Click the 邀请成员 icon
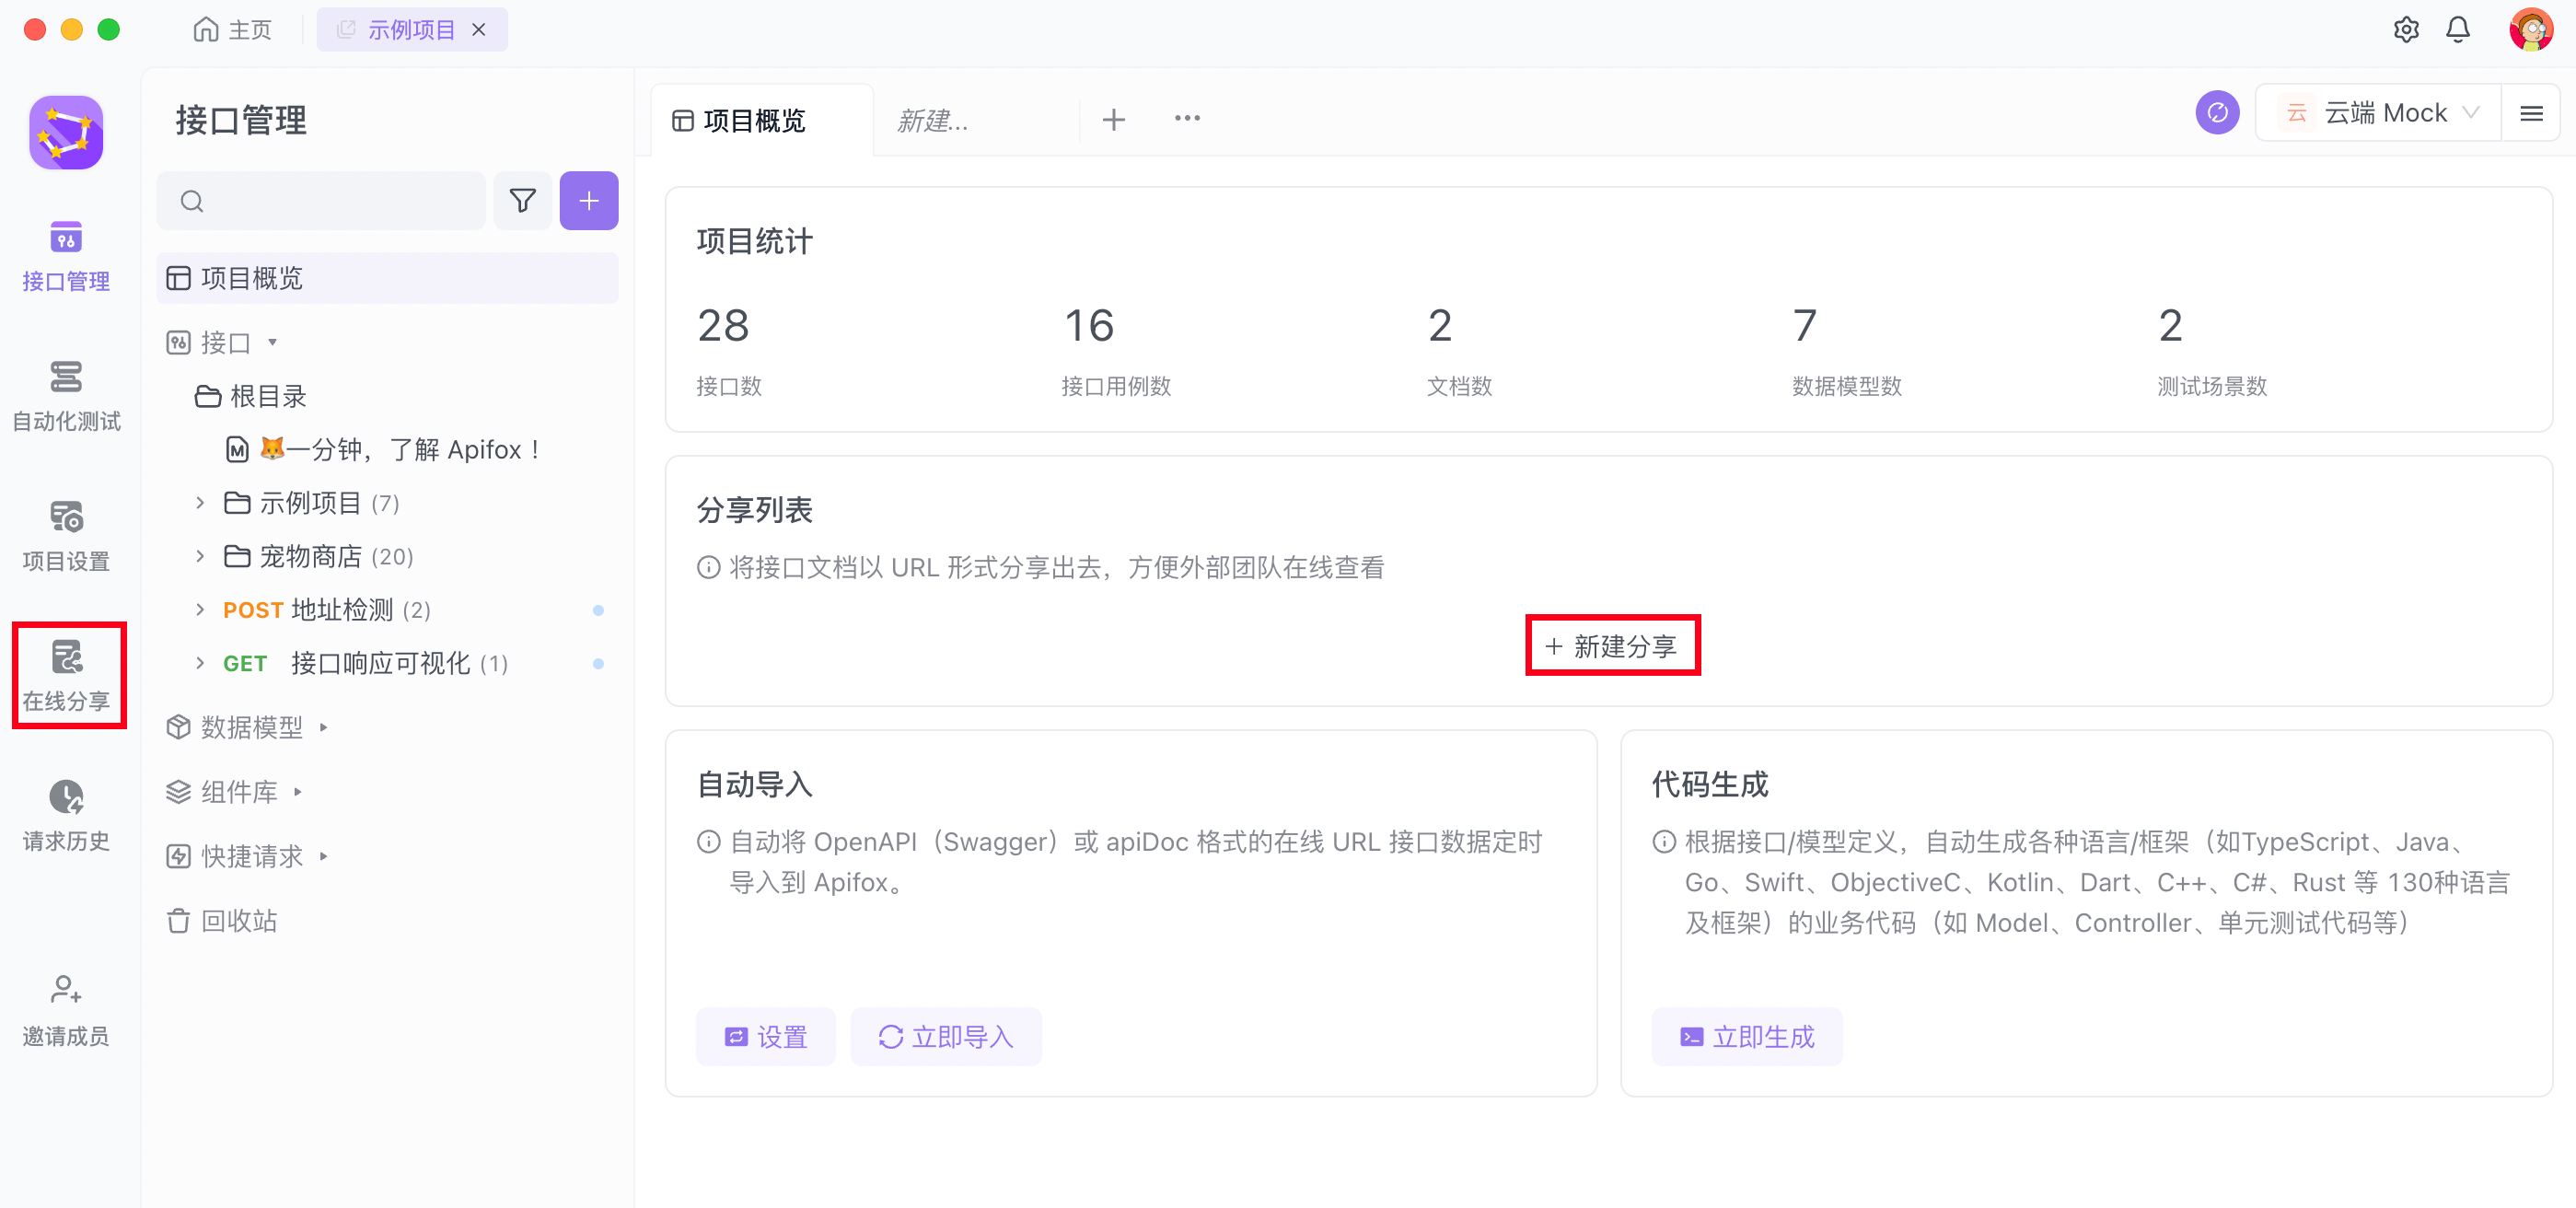Viewport: 2576px width, 1208px height. coord(66,1010)
